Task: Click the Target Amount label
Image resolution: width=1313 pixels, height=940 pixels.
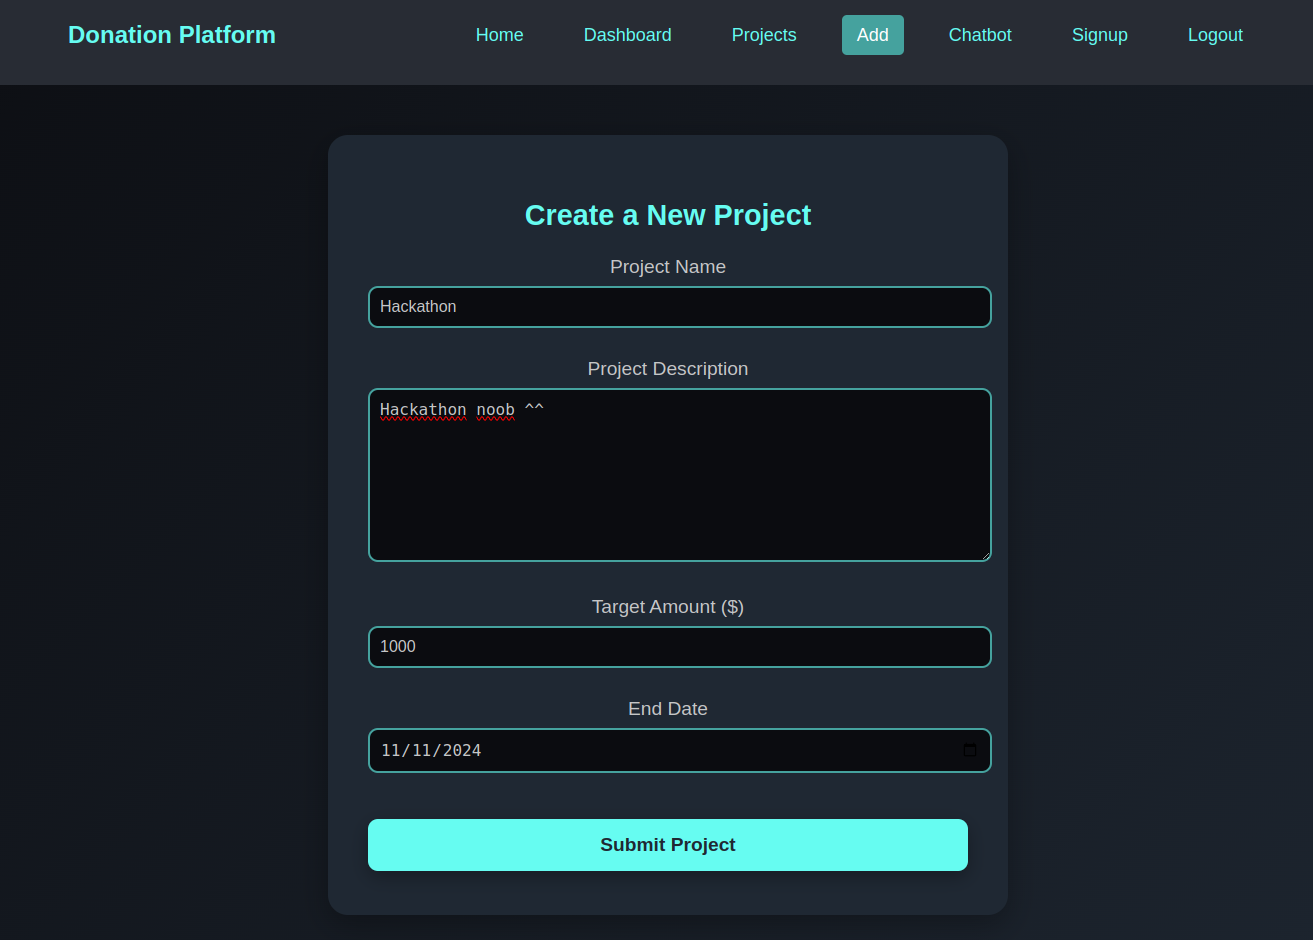Action: click(x=667, y=606)
